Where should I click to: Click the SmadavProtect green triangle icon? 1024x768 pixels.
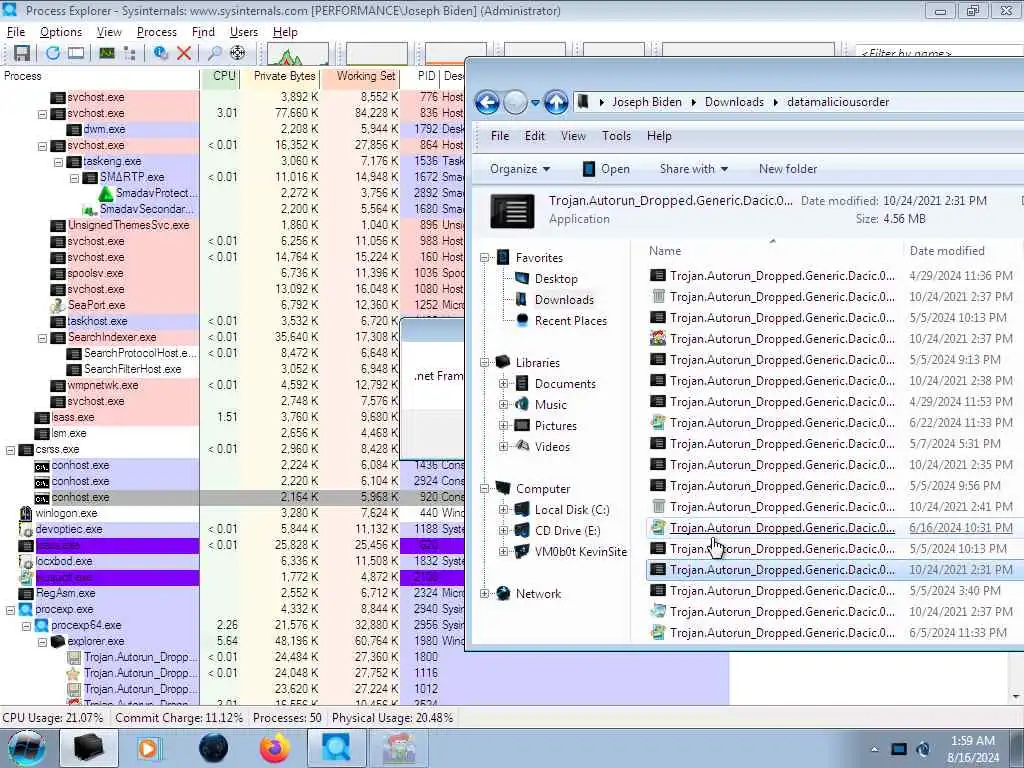(x=106, y=193)
